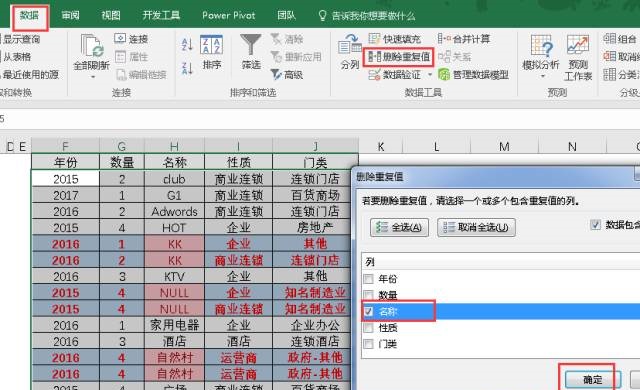Viewport: 640px width, 390px height.
Task: Click the 企业办公 cell
Action: 315,325
